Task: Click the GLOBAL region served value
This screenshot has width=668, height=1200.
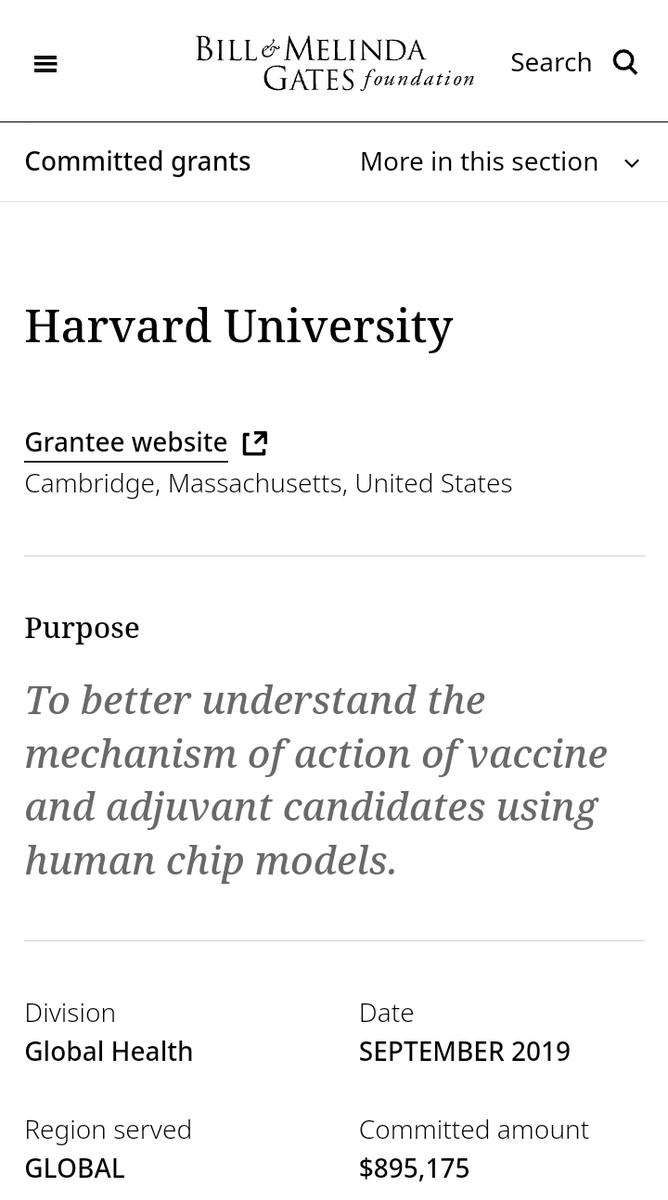Action: click(74, 1168)
